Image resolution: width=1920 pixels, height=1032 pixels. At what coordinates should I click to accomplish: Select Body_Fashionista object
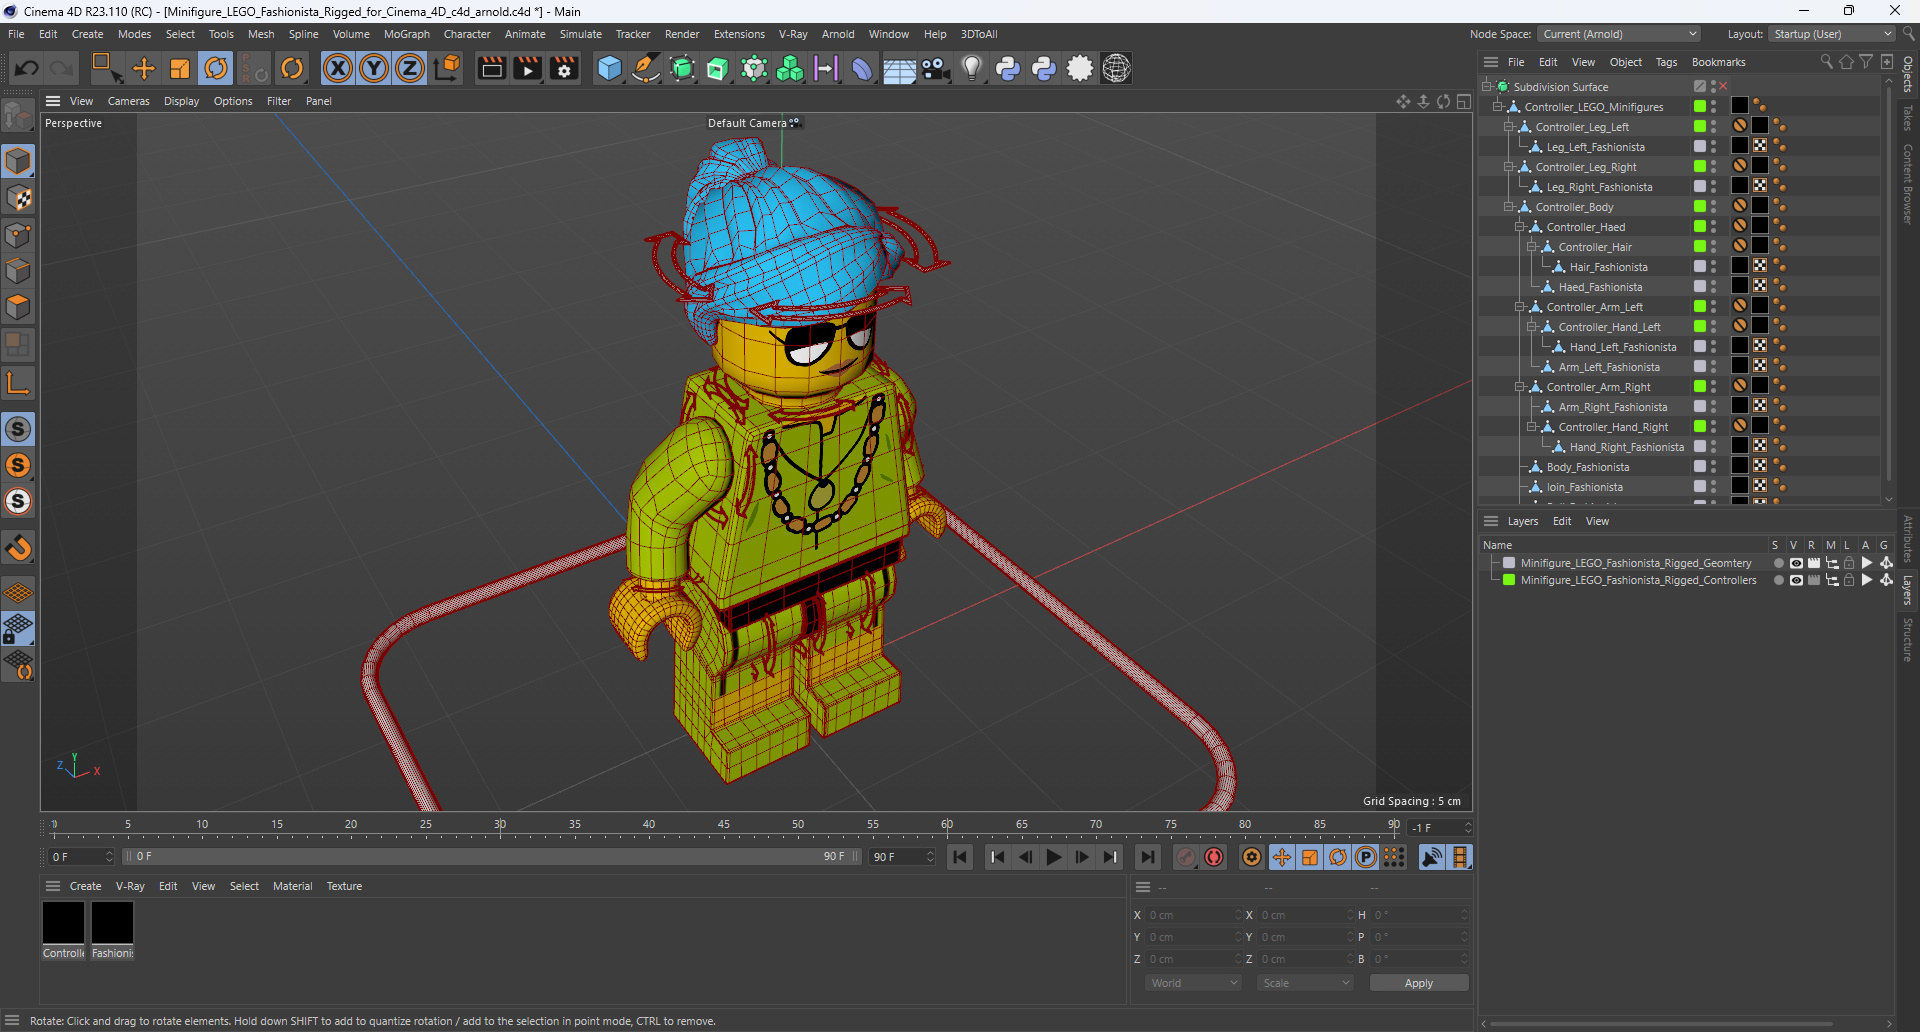pos(1588,467)
